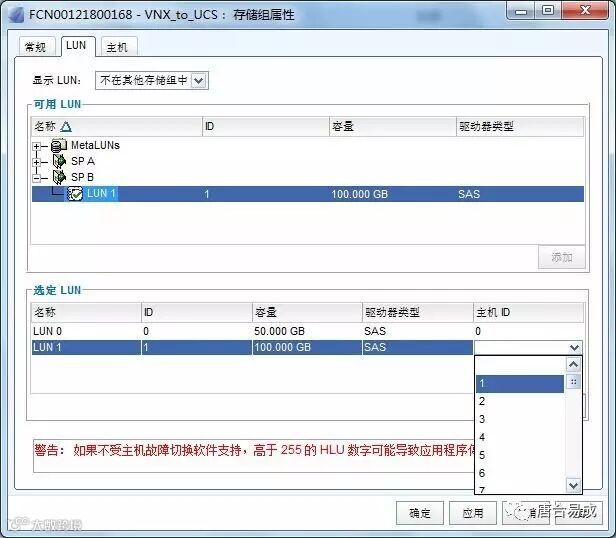Open the 主机 ID dropdown for LUN 1
This screenshot has height=538, width=616.
pyautogui.click(x=574, y=347)
